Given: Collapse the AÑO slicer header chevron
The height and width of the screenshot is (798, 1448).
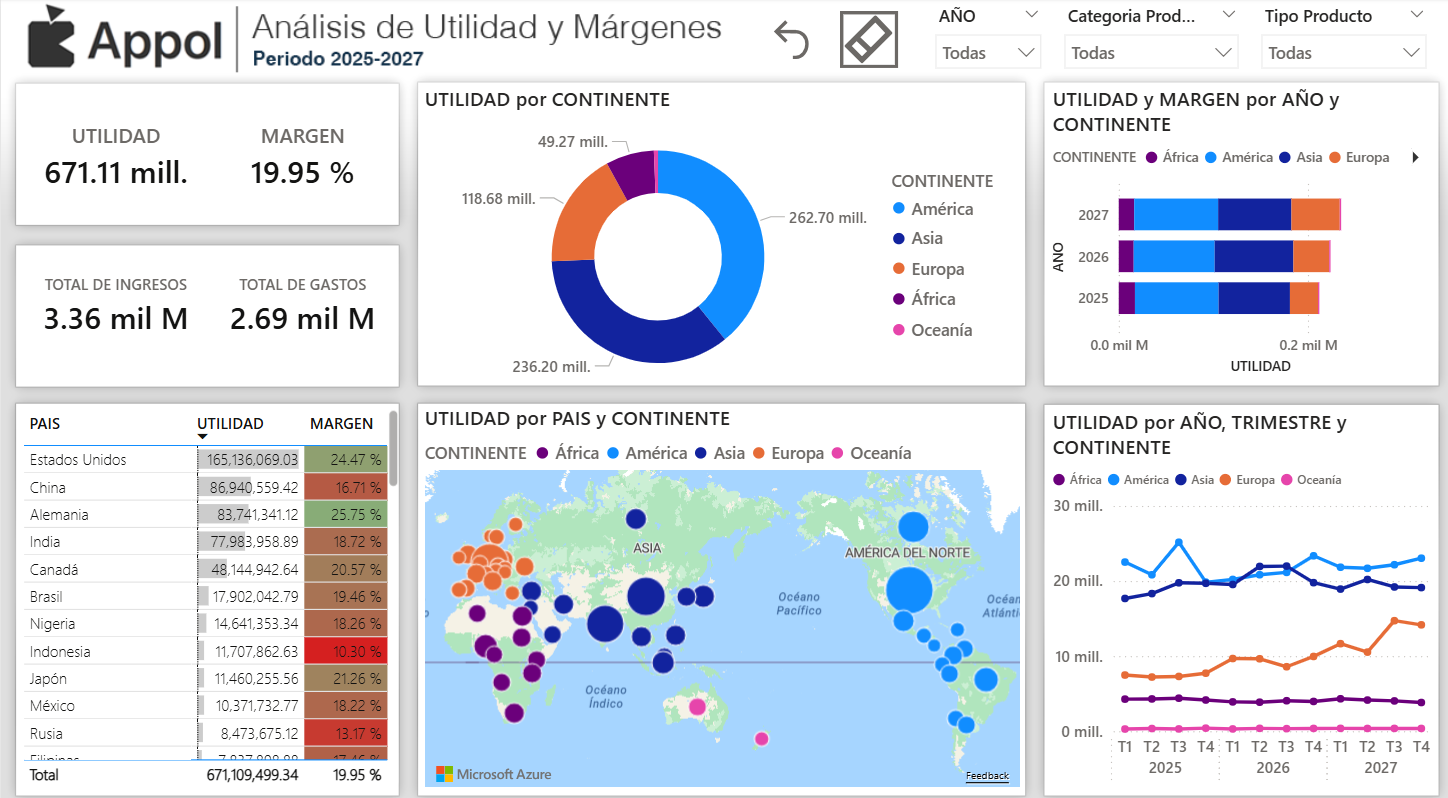Looking at the screenshot, I should (1034, 13).
